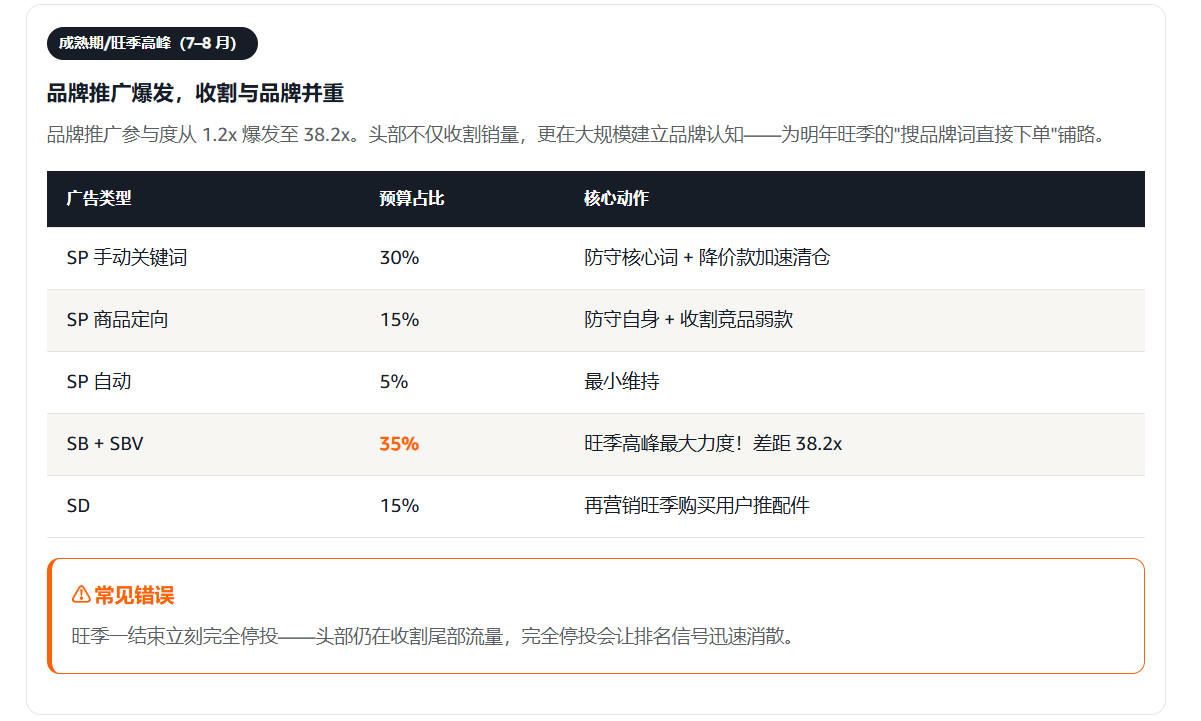This screenshot has height=721, width=1201.
Task: Click the 常见错误 title text
Action: point(134,596)
